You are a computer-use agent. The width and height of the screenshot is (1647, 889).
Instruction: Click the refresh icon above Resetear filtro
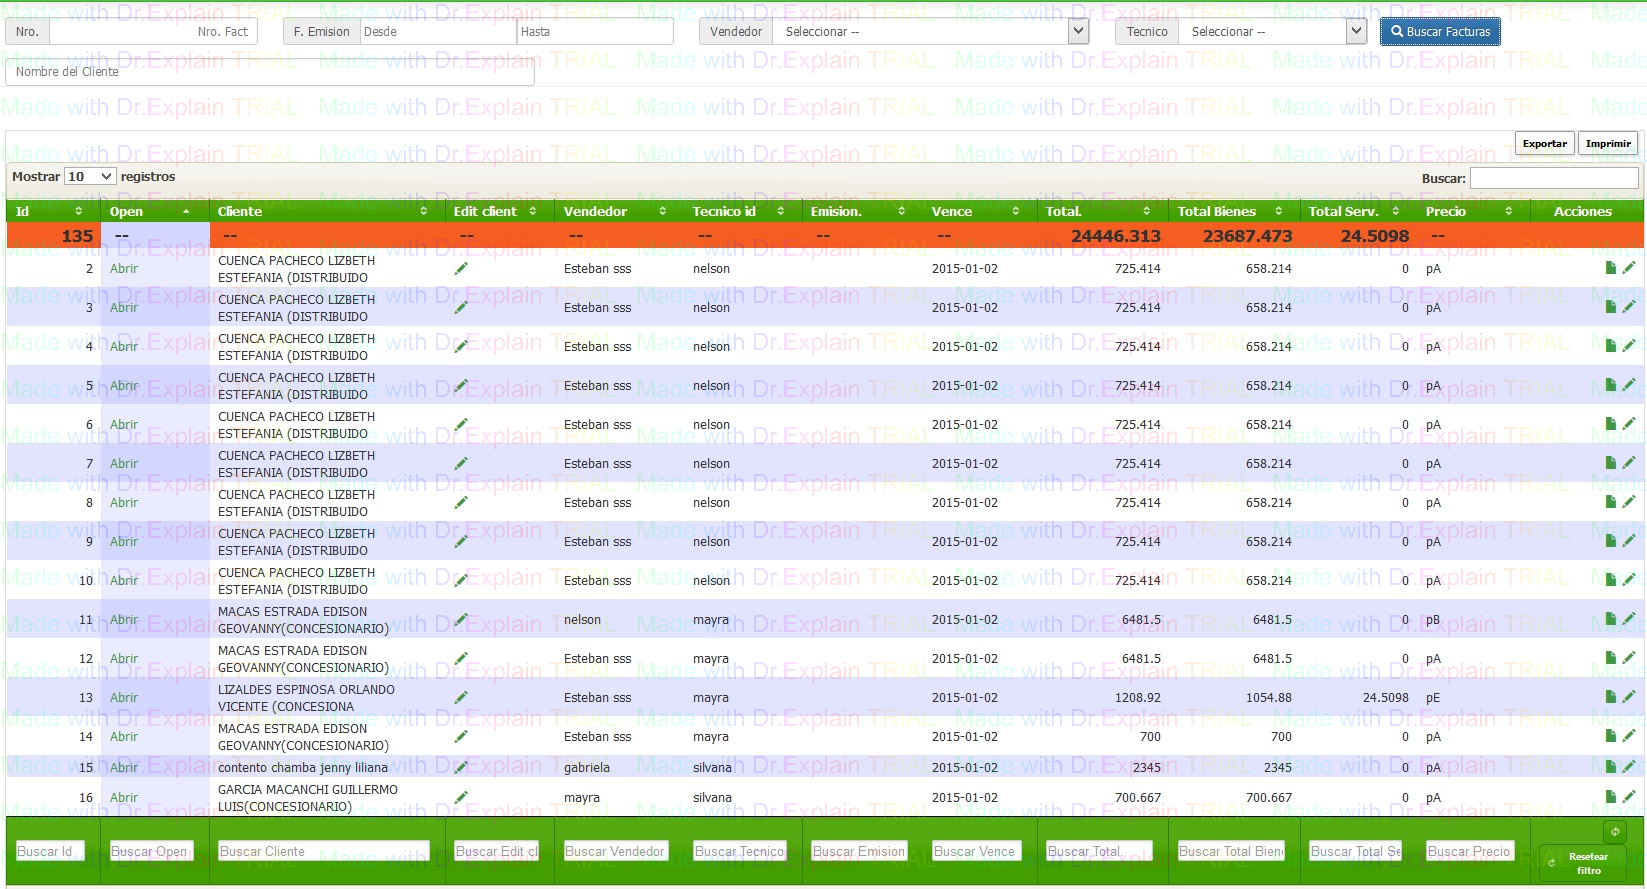click(x=1614, y=831)
